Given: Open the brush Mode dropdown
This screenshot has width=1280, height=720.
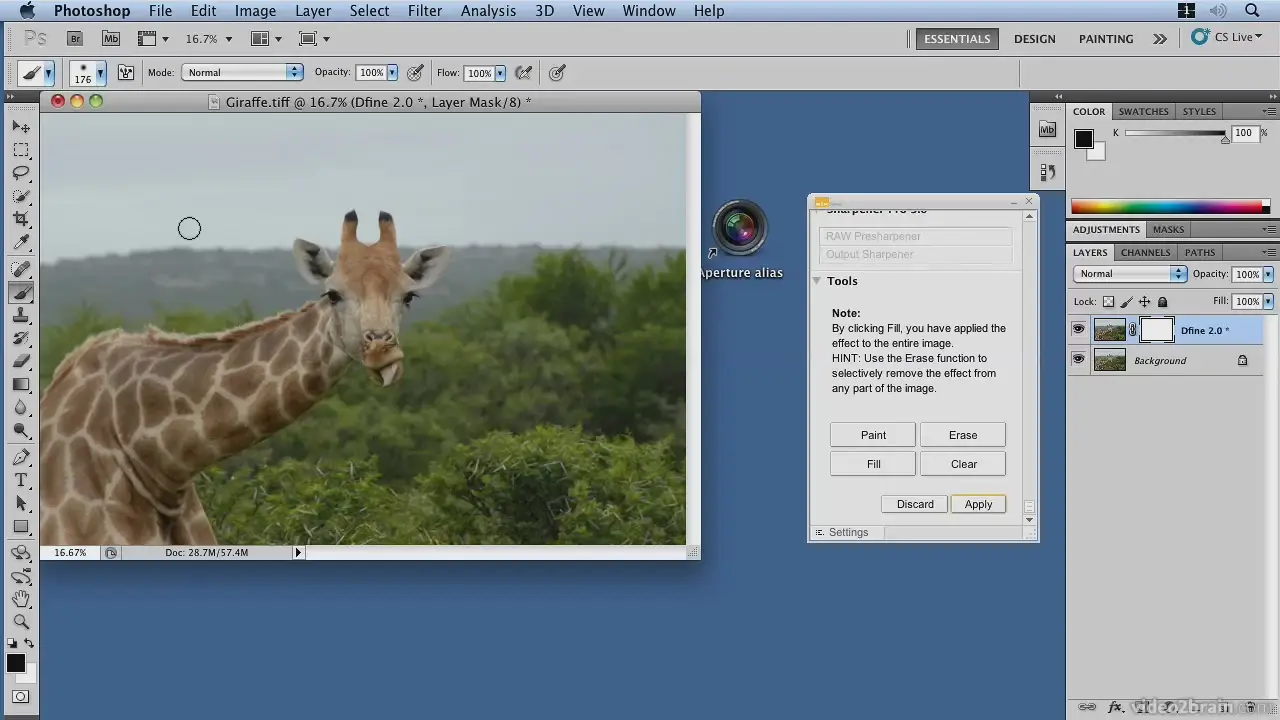Looking at the screenshot, I should click(242, 72).
